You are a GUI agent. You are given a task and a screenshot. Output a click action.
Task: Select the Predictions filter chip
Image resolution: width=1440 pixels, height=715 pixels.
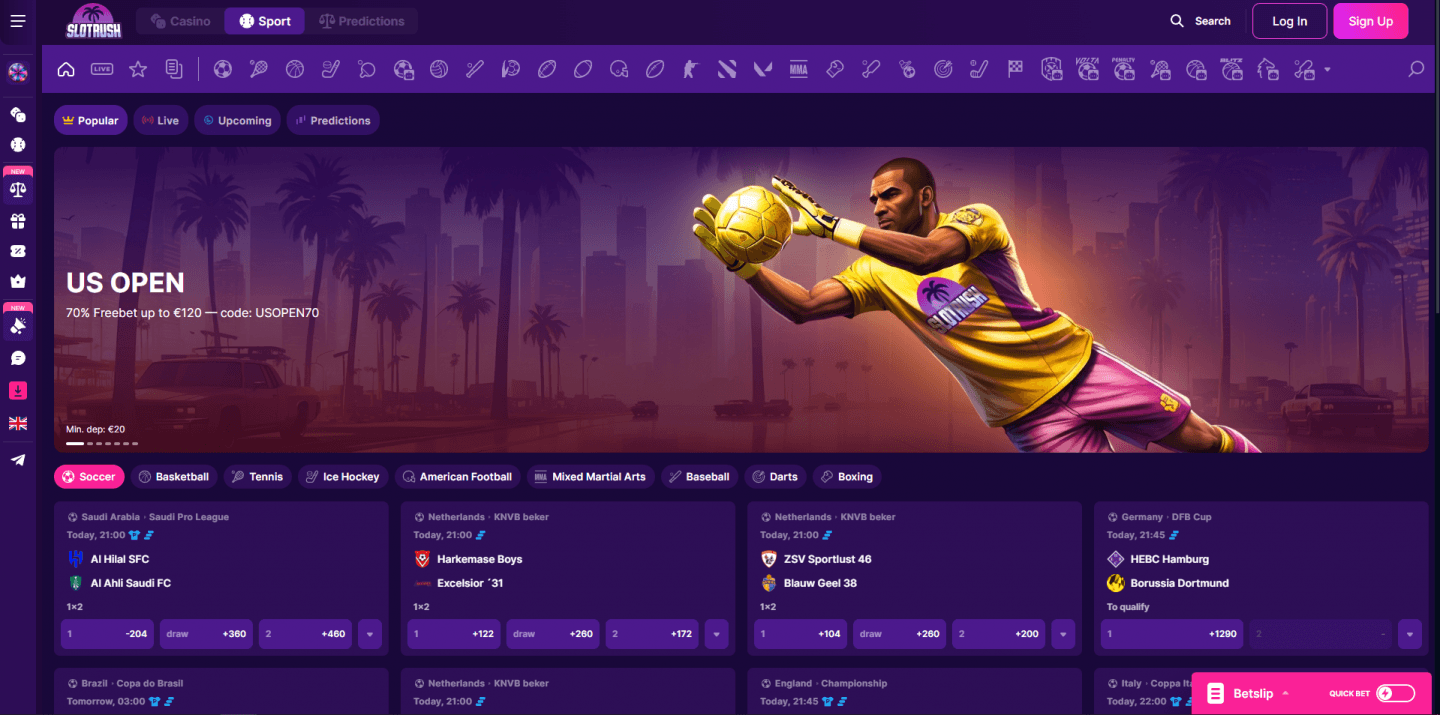(x=333, y=120)
